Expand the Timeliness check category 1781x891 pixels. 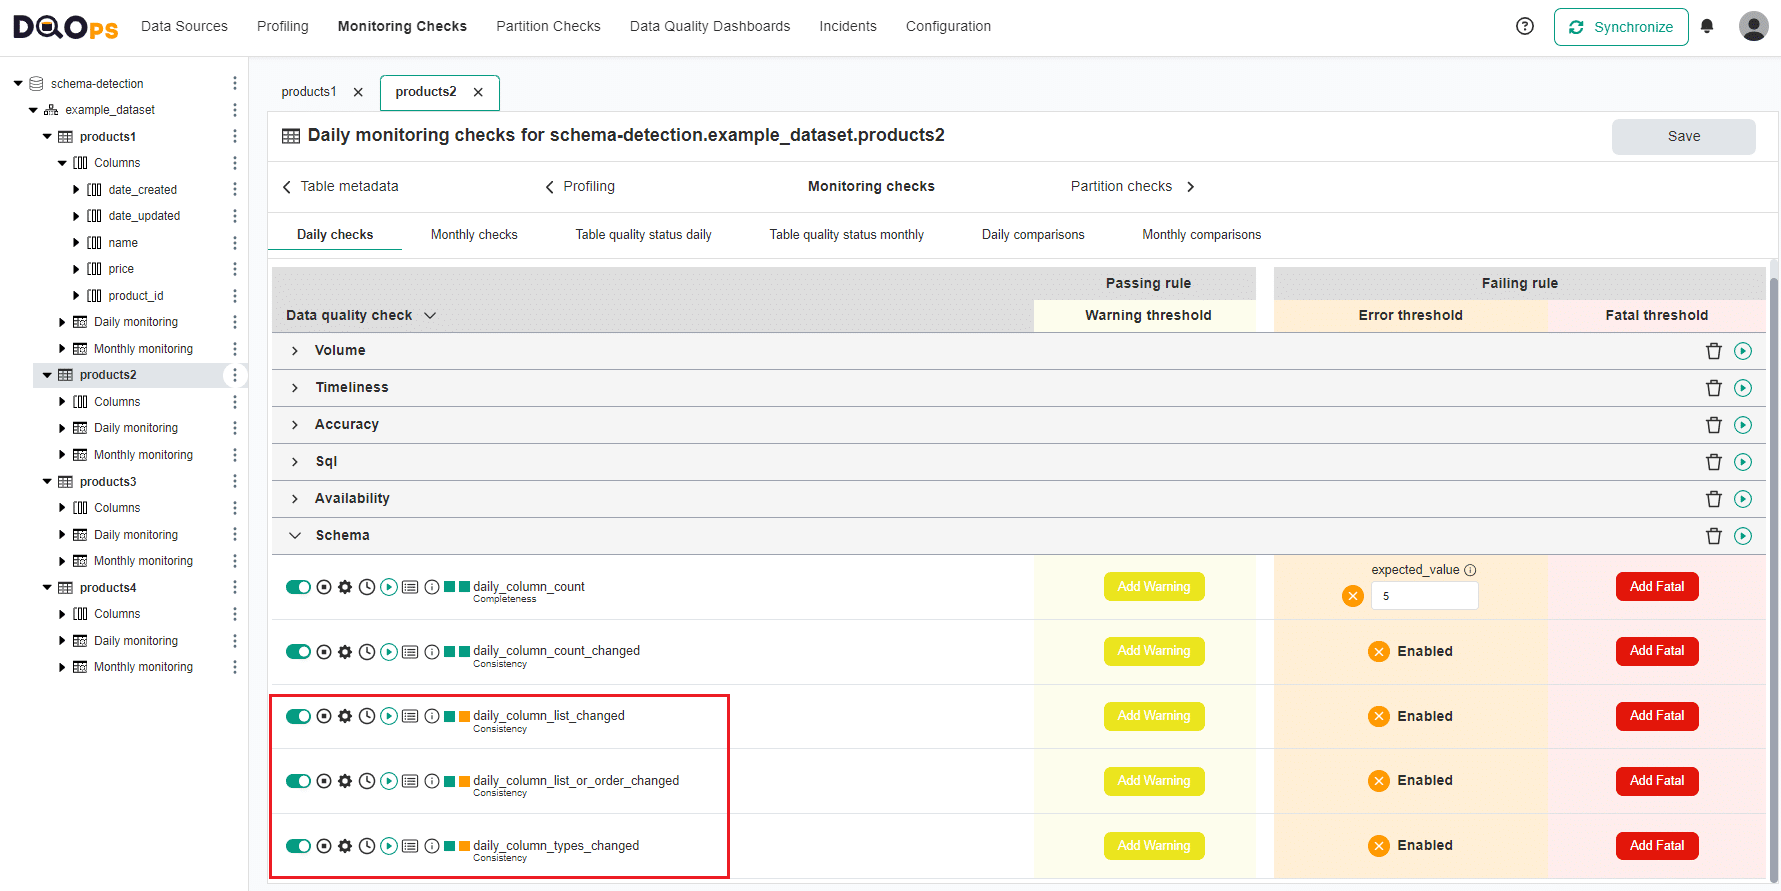(x=295, y=388)
